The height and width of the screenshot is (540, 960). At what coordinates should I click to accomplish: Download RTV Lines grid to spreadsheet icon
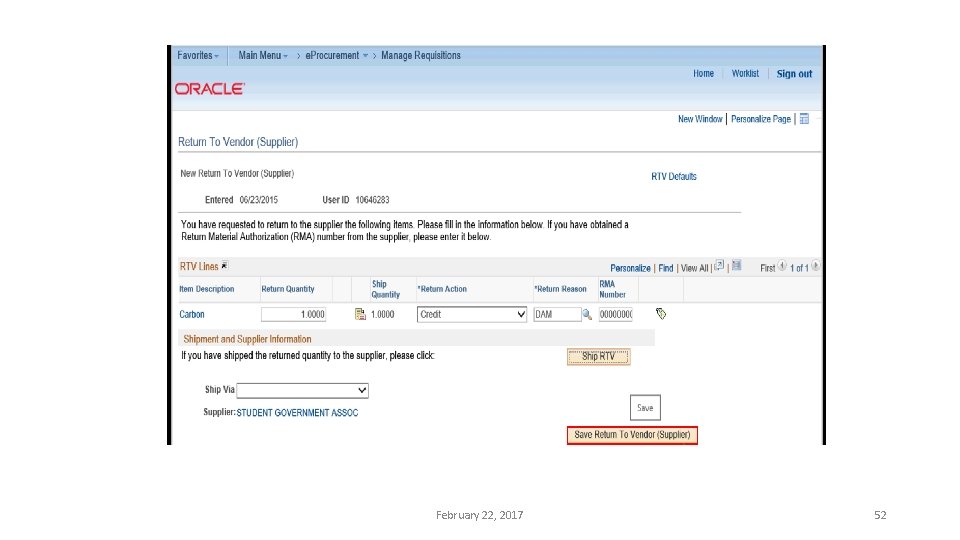pyautogui.click(x=737, y=266)
